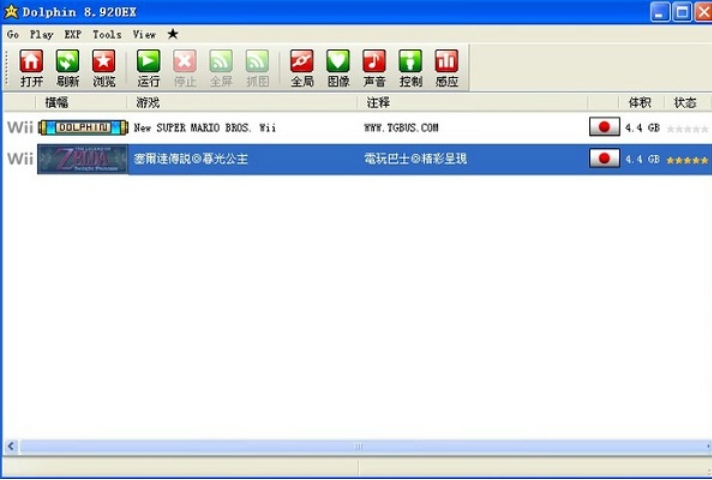Click the 刷新 (Refresh) toolbar icon
The height and width of the screenshot is (480, 712).
tap(67, 61)
